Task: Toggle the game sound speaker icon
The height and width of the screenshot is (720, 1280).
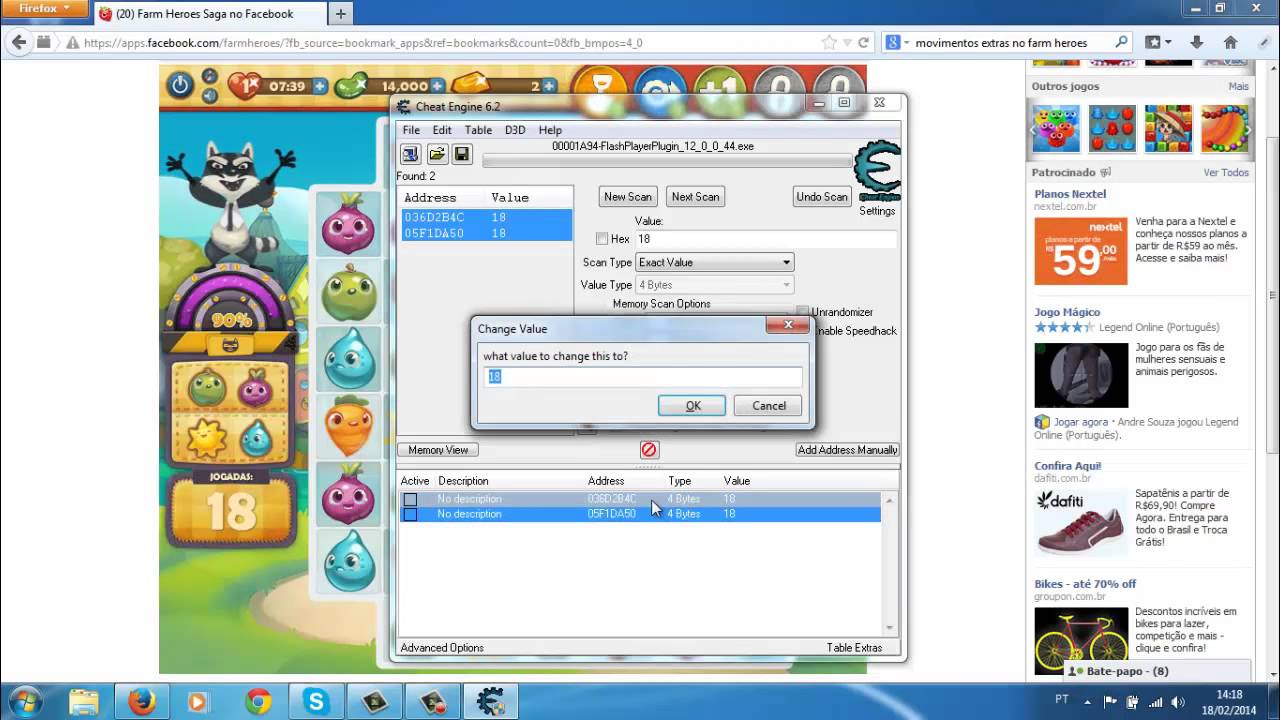Action: click(x=210, y=94)
